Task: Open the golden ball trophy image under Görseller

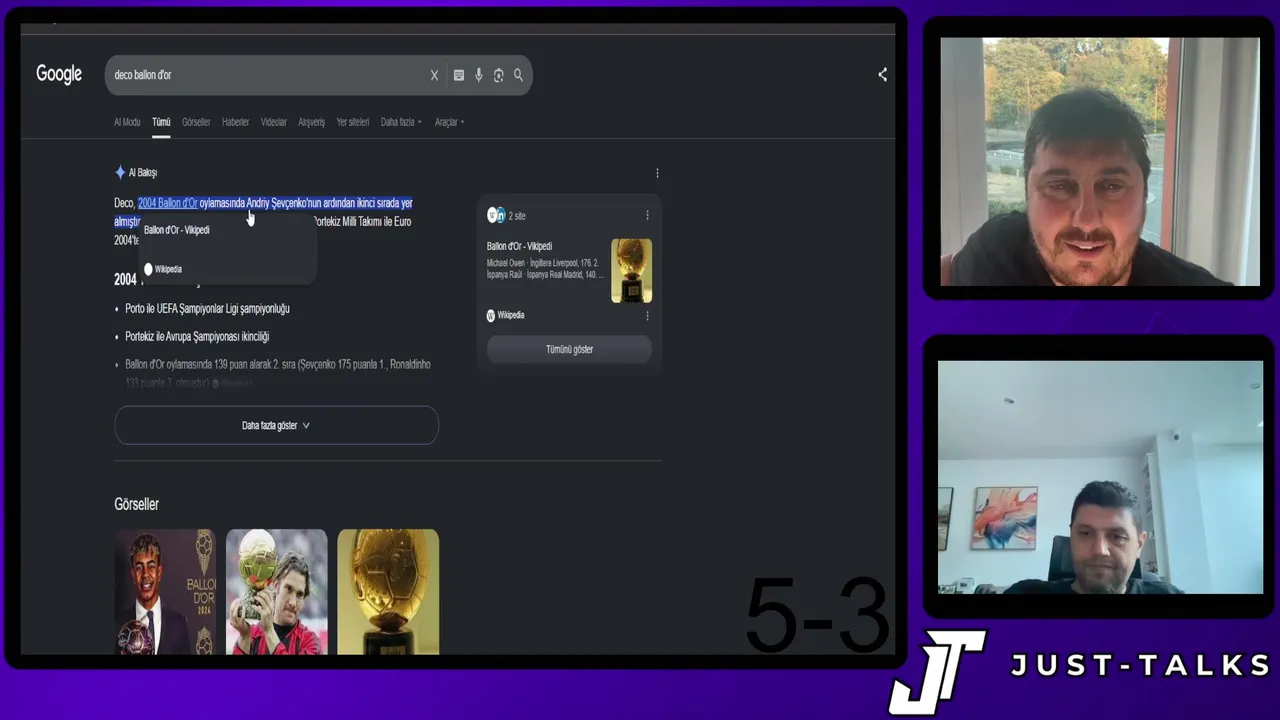Action: (x=388, y=592)
